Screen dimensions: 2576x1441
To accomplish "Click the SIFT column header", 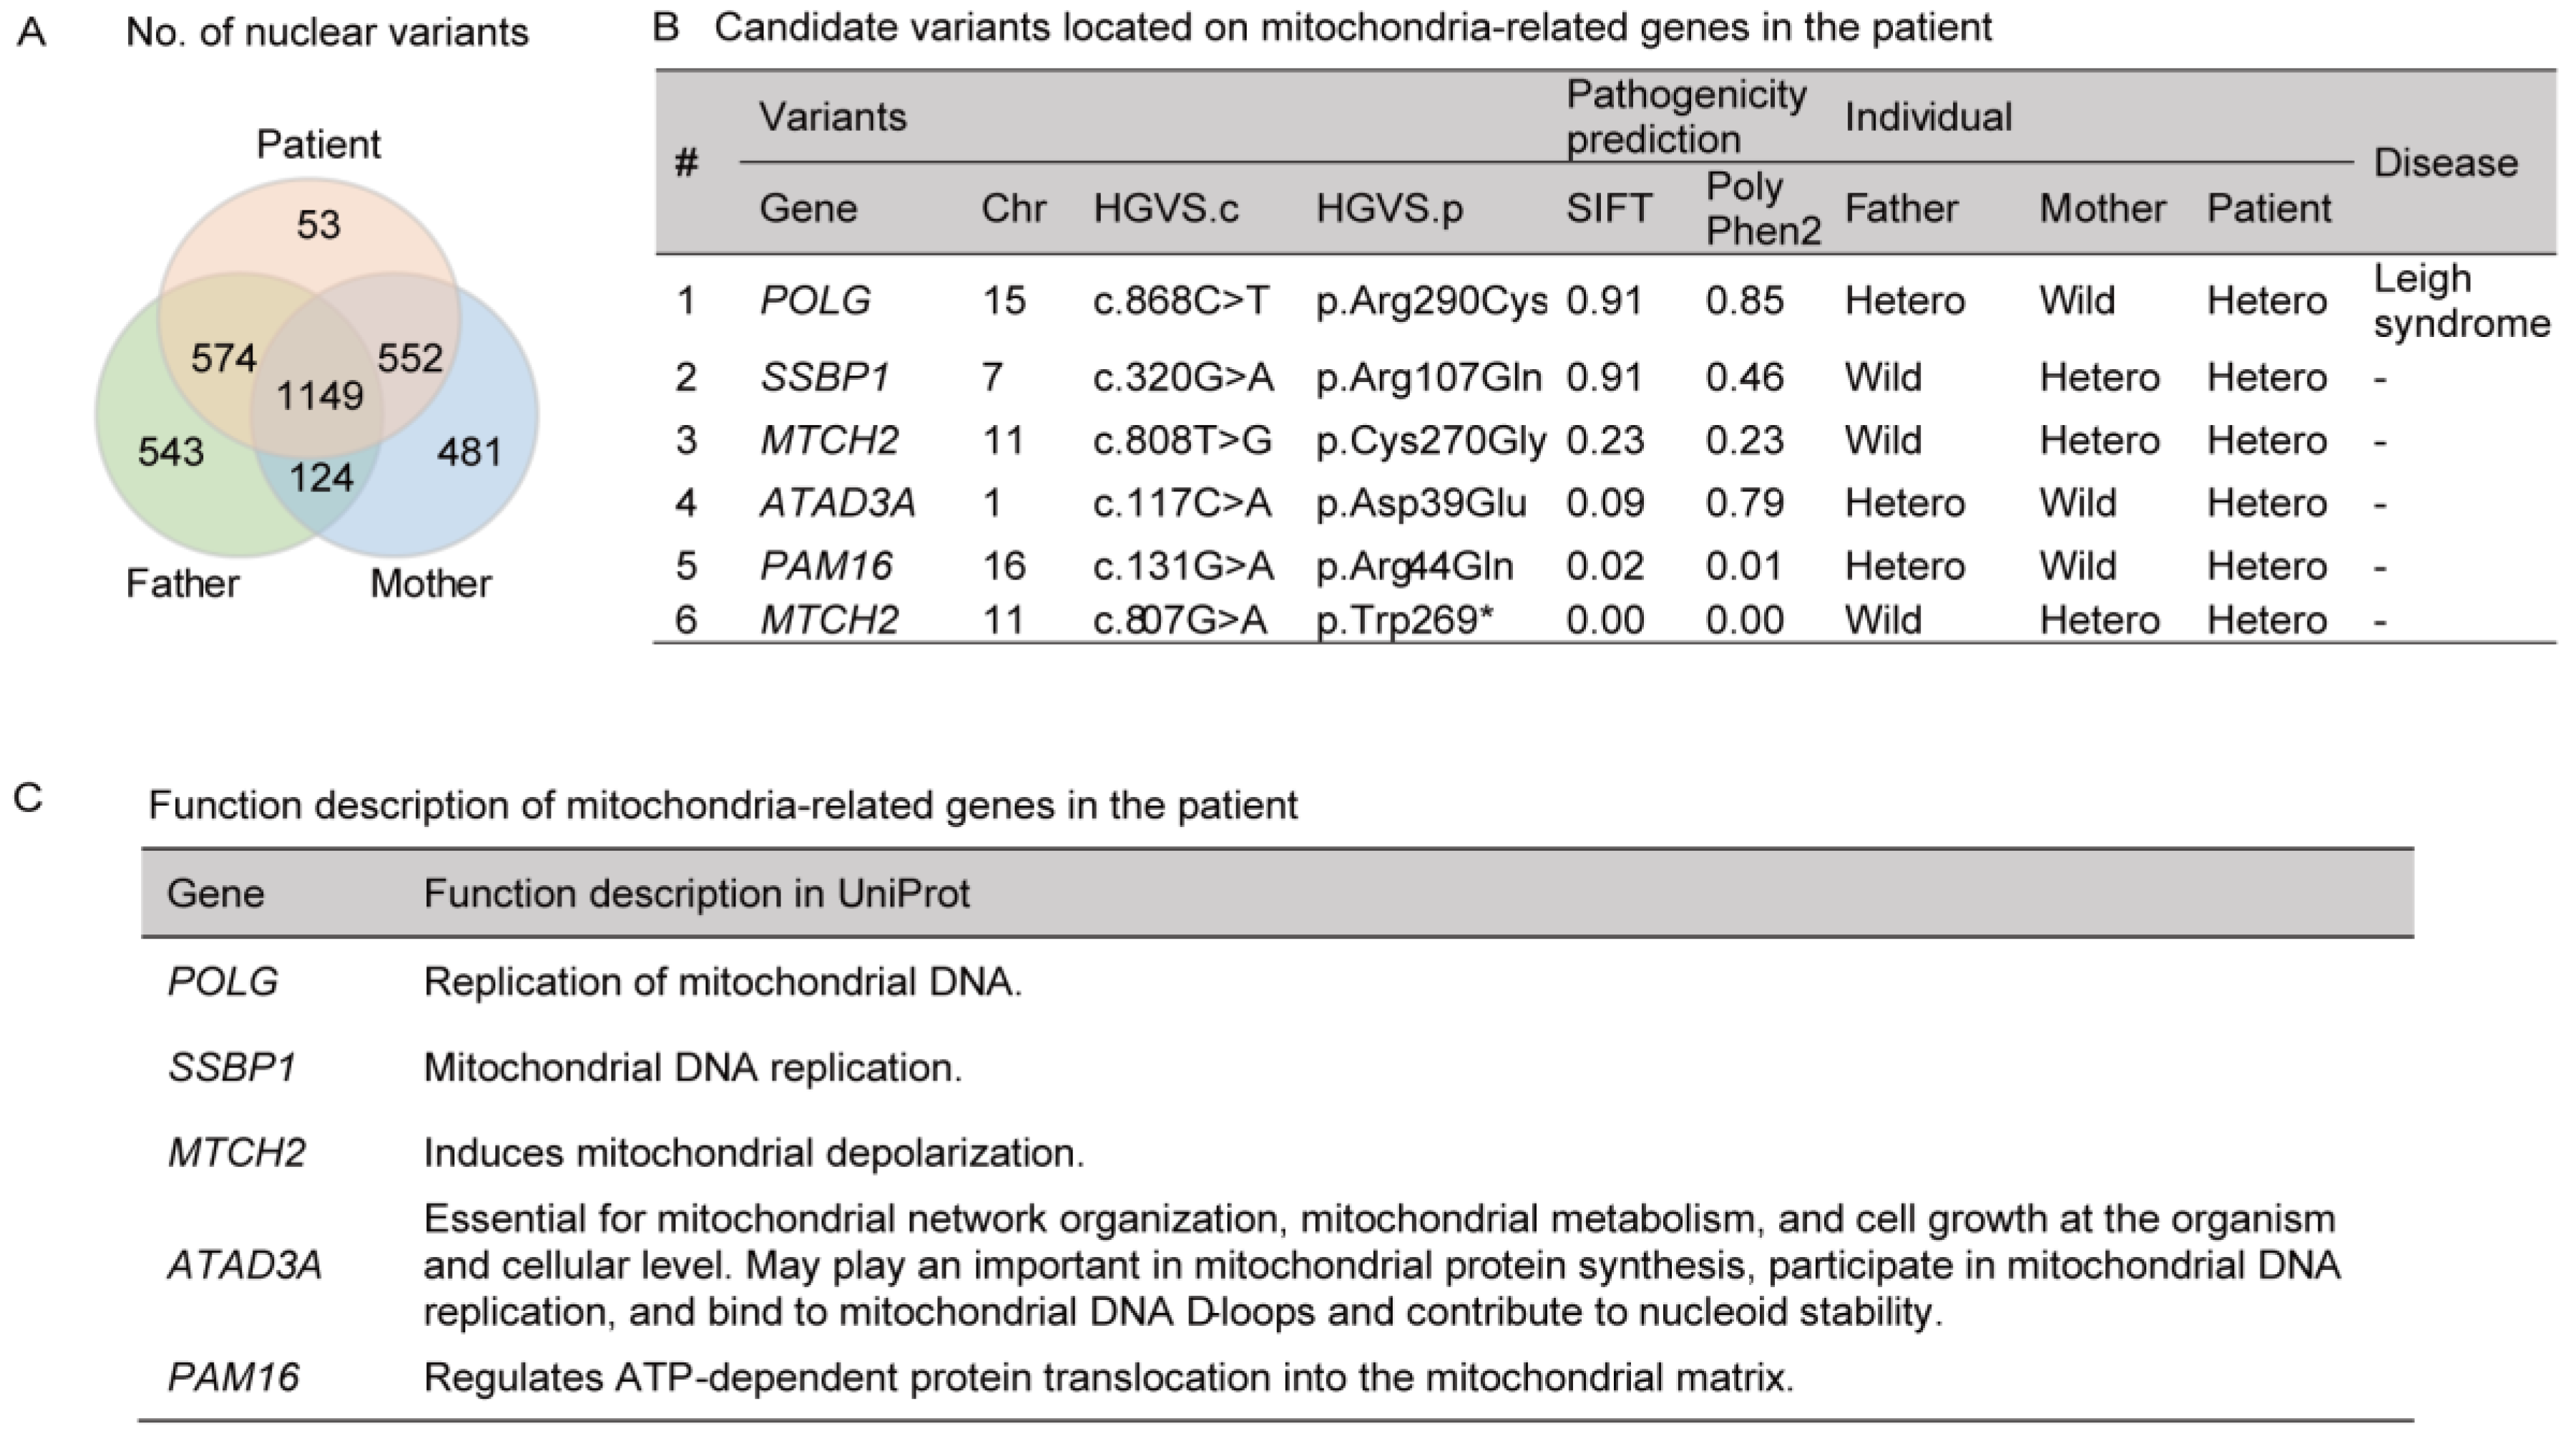I will point(1609,208).
